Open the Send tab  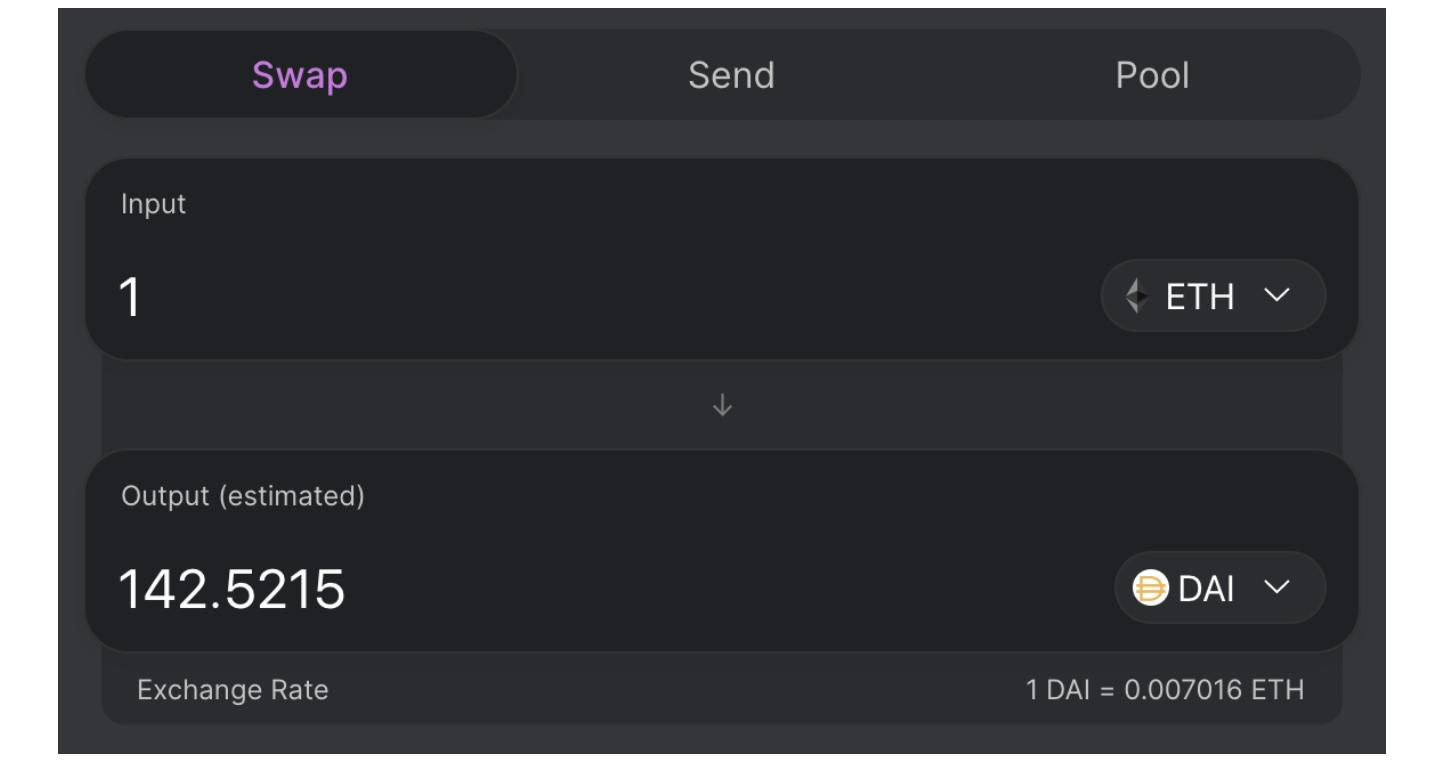click(731, 75)
